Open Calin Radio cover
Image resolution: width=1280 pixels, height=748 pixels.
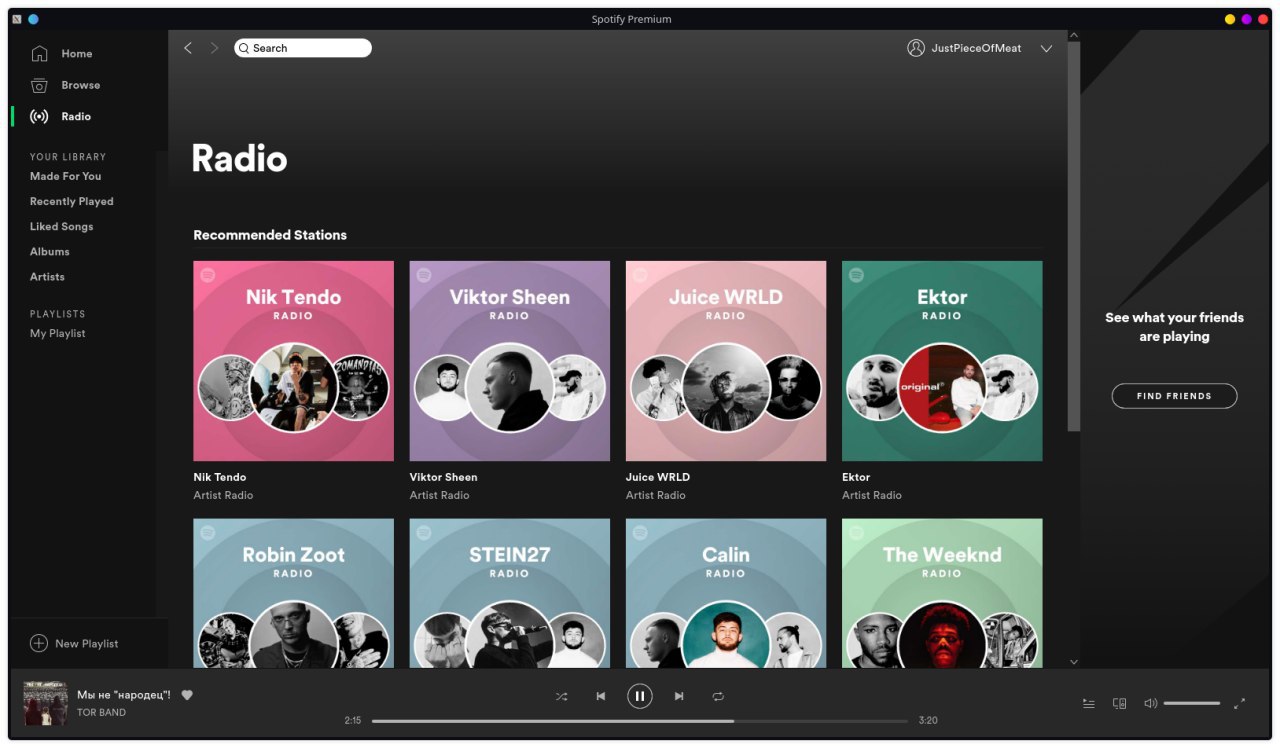(x=726, y=593)
